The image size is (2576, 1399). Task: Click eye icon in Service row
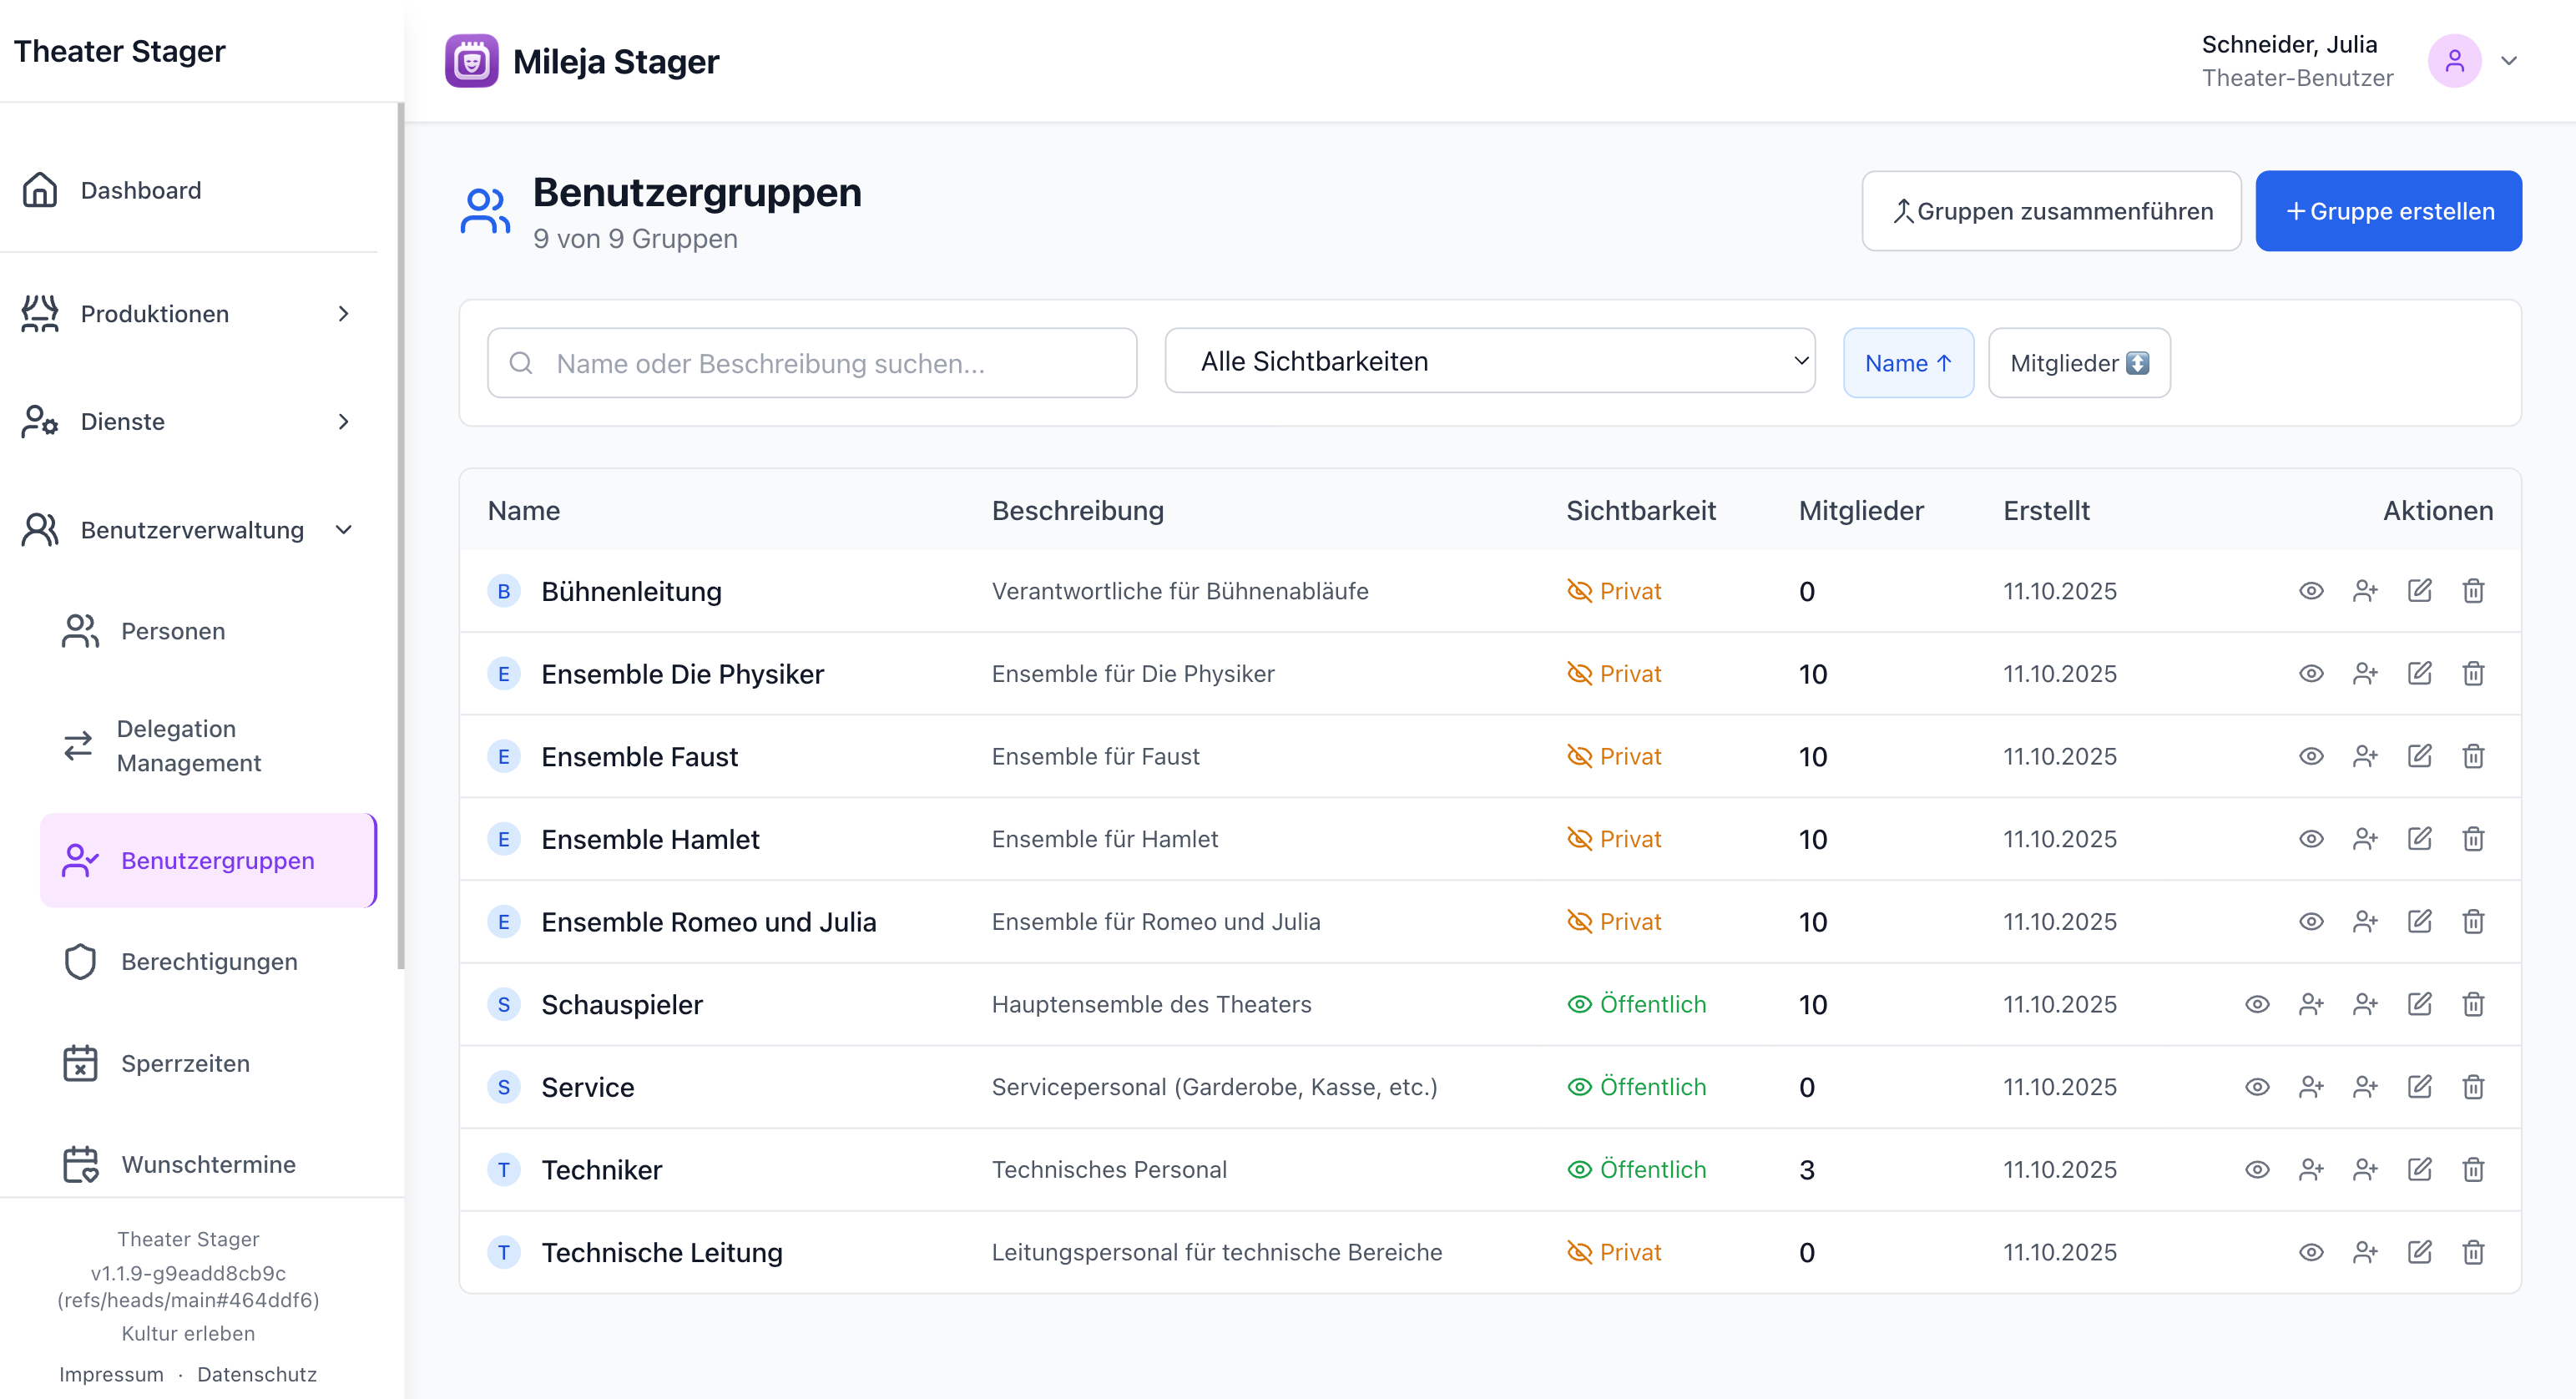coord(2256,1087)
